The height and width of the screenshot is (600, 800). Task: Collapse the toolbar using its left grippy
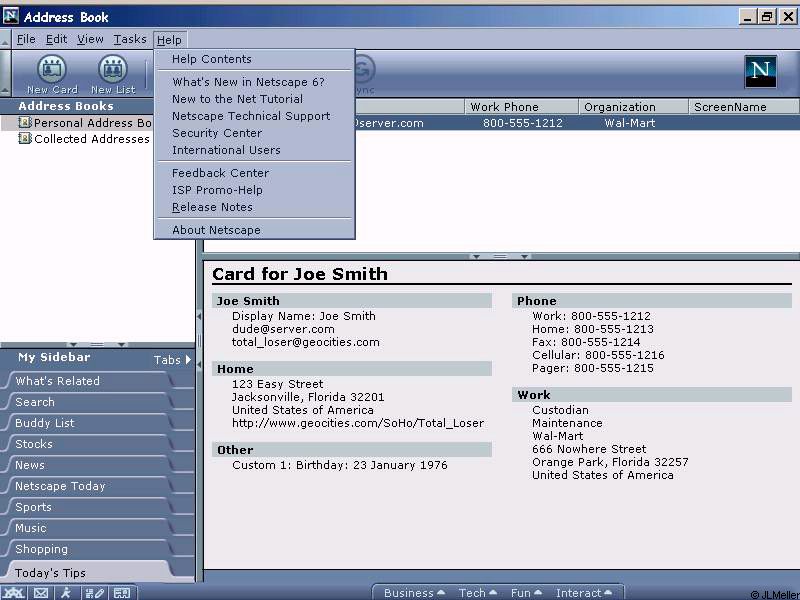tap(5, 74)
